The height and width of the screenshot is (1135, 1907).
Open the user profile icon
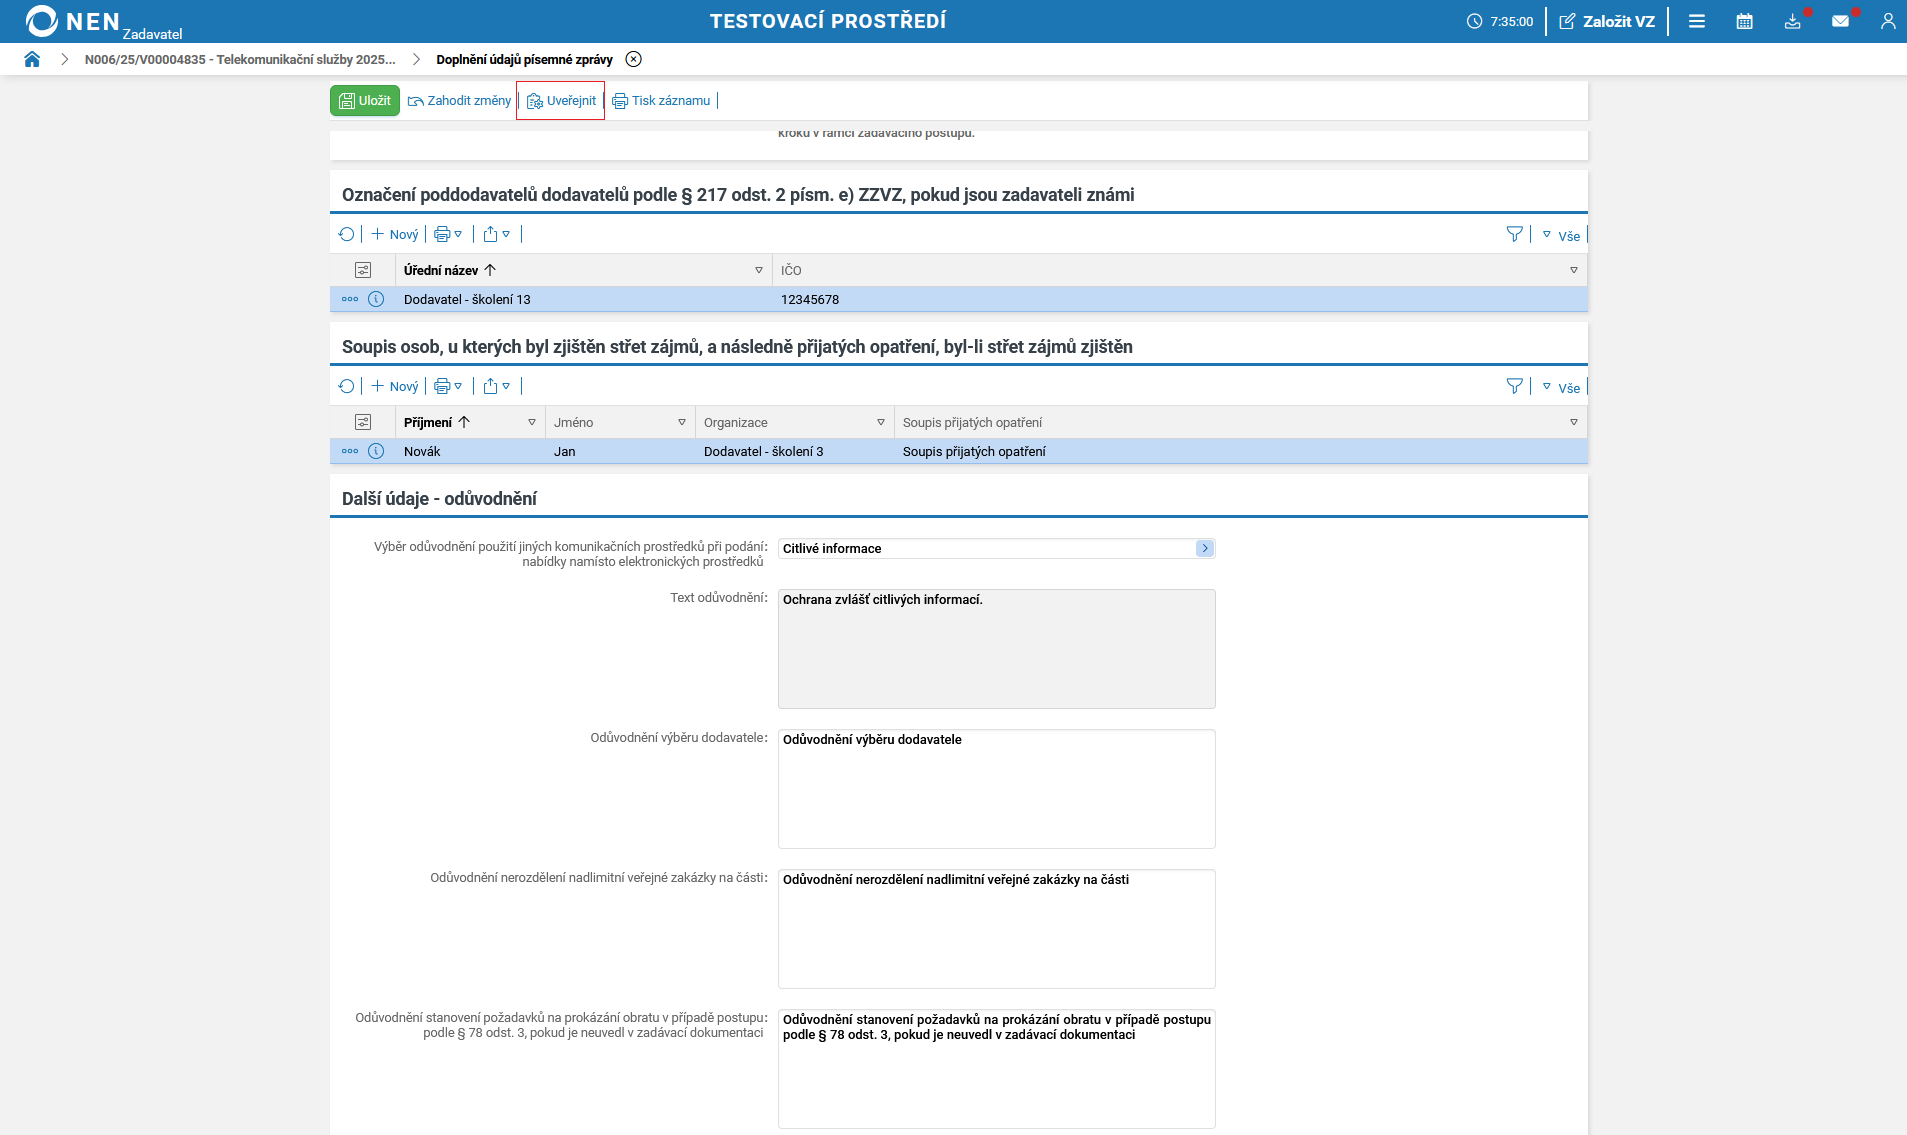tap(1888, 21)
